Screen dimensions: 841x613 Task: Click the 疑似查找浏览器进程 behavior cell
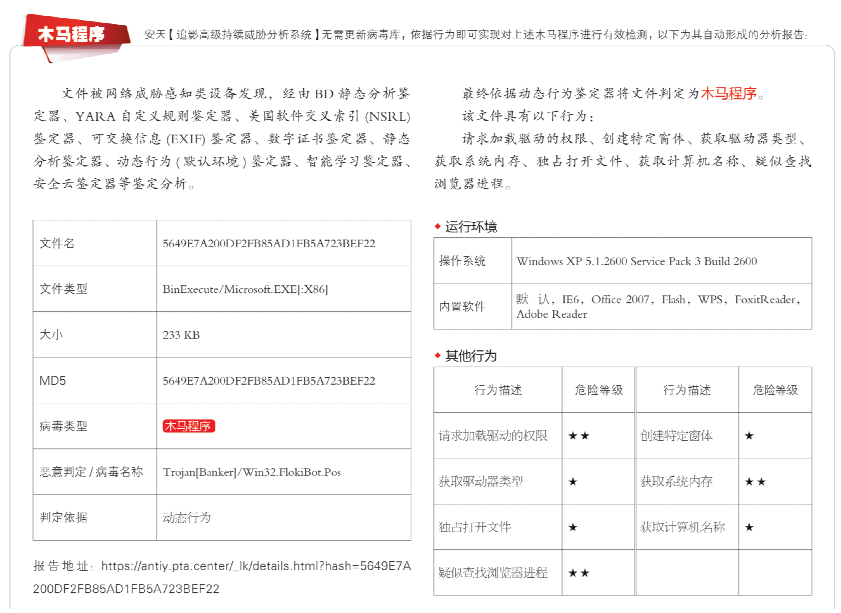(x=498, y=573)
